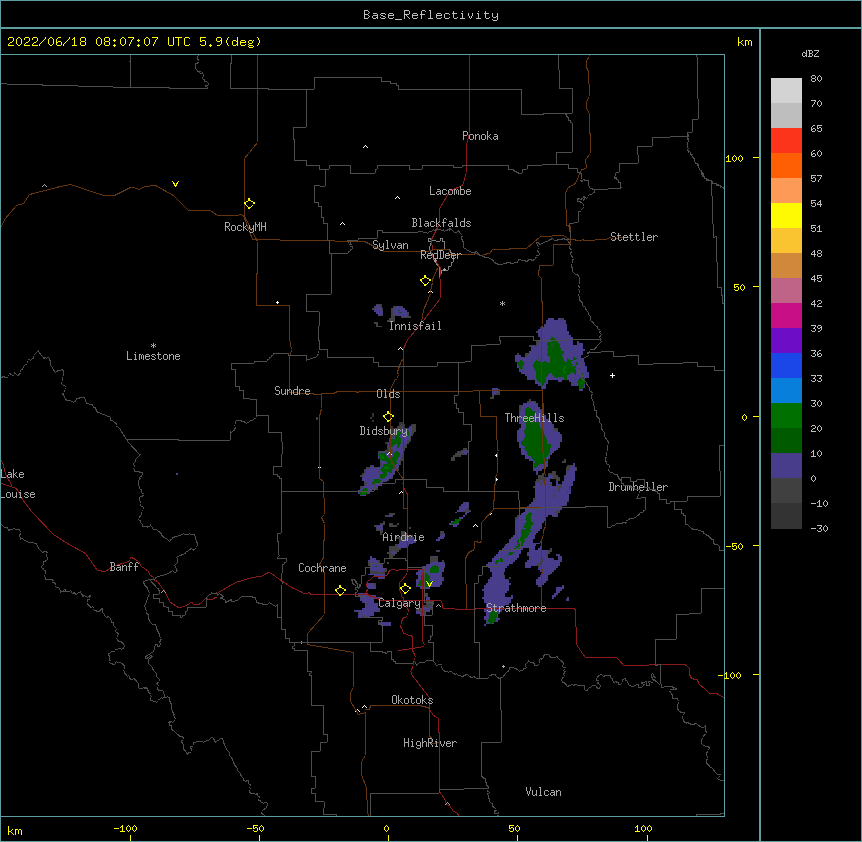
Task: Click the Calgary city label
Action: (x=399, y=603)
